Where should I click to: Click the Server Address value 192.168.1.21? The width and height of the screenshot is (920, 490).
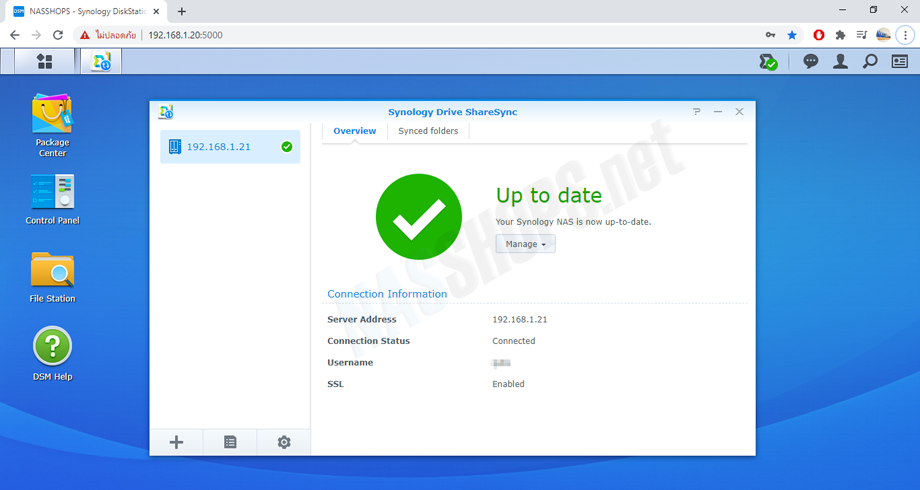click(x=519, y=319)
